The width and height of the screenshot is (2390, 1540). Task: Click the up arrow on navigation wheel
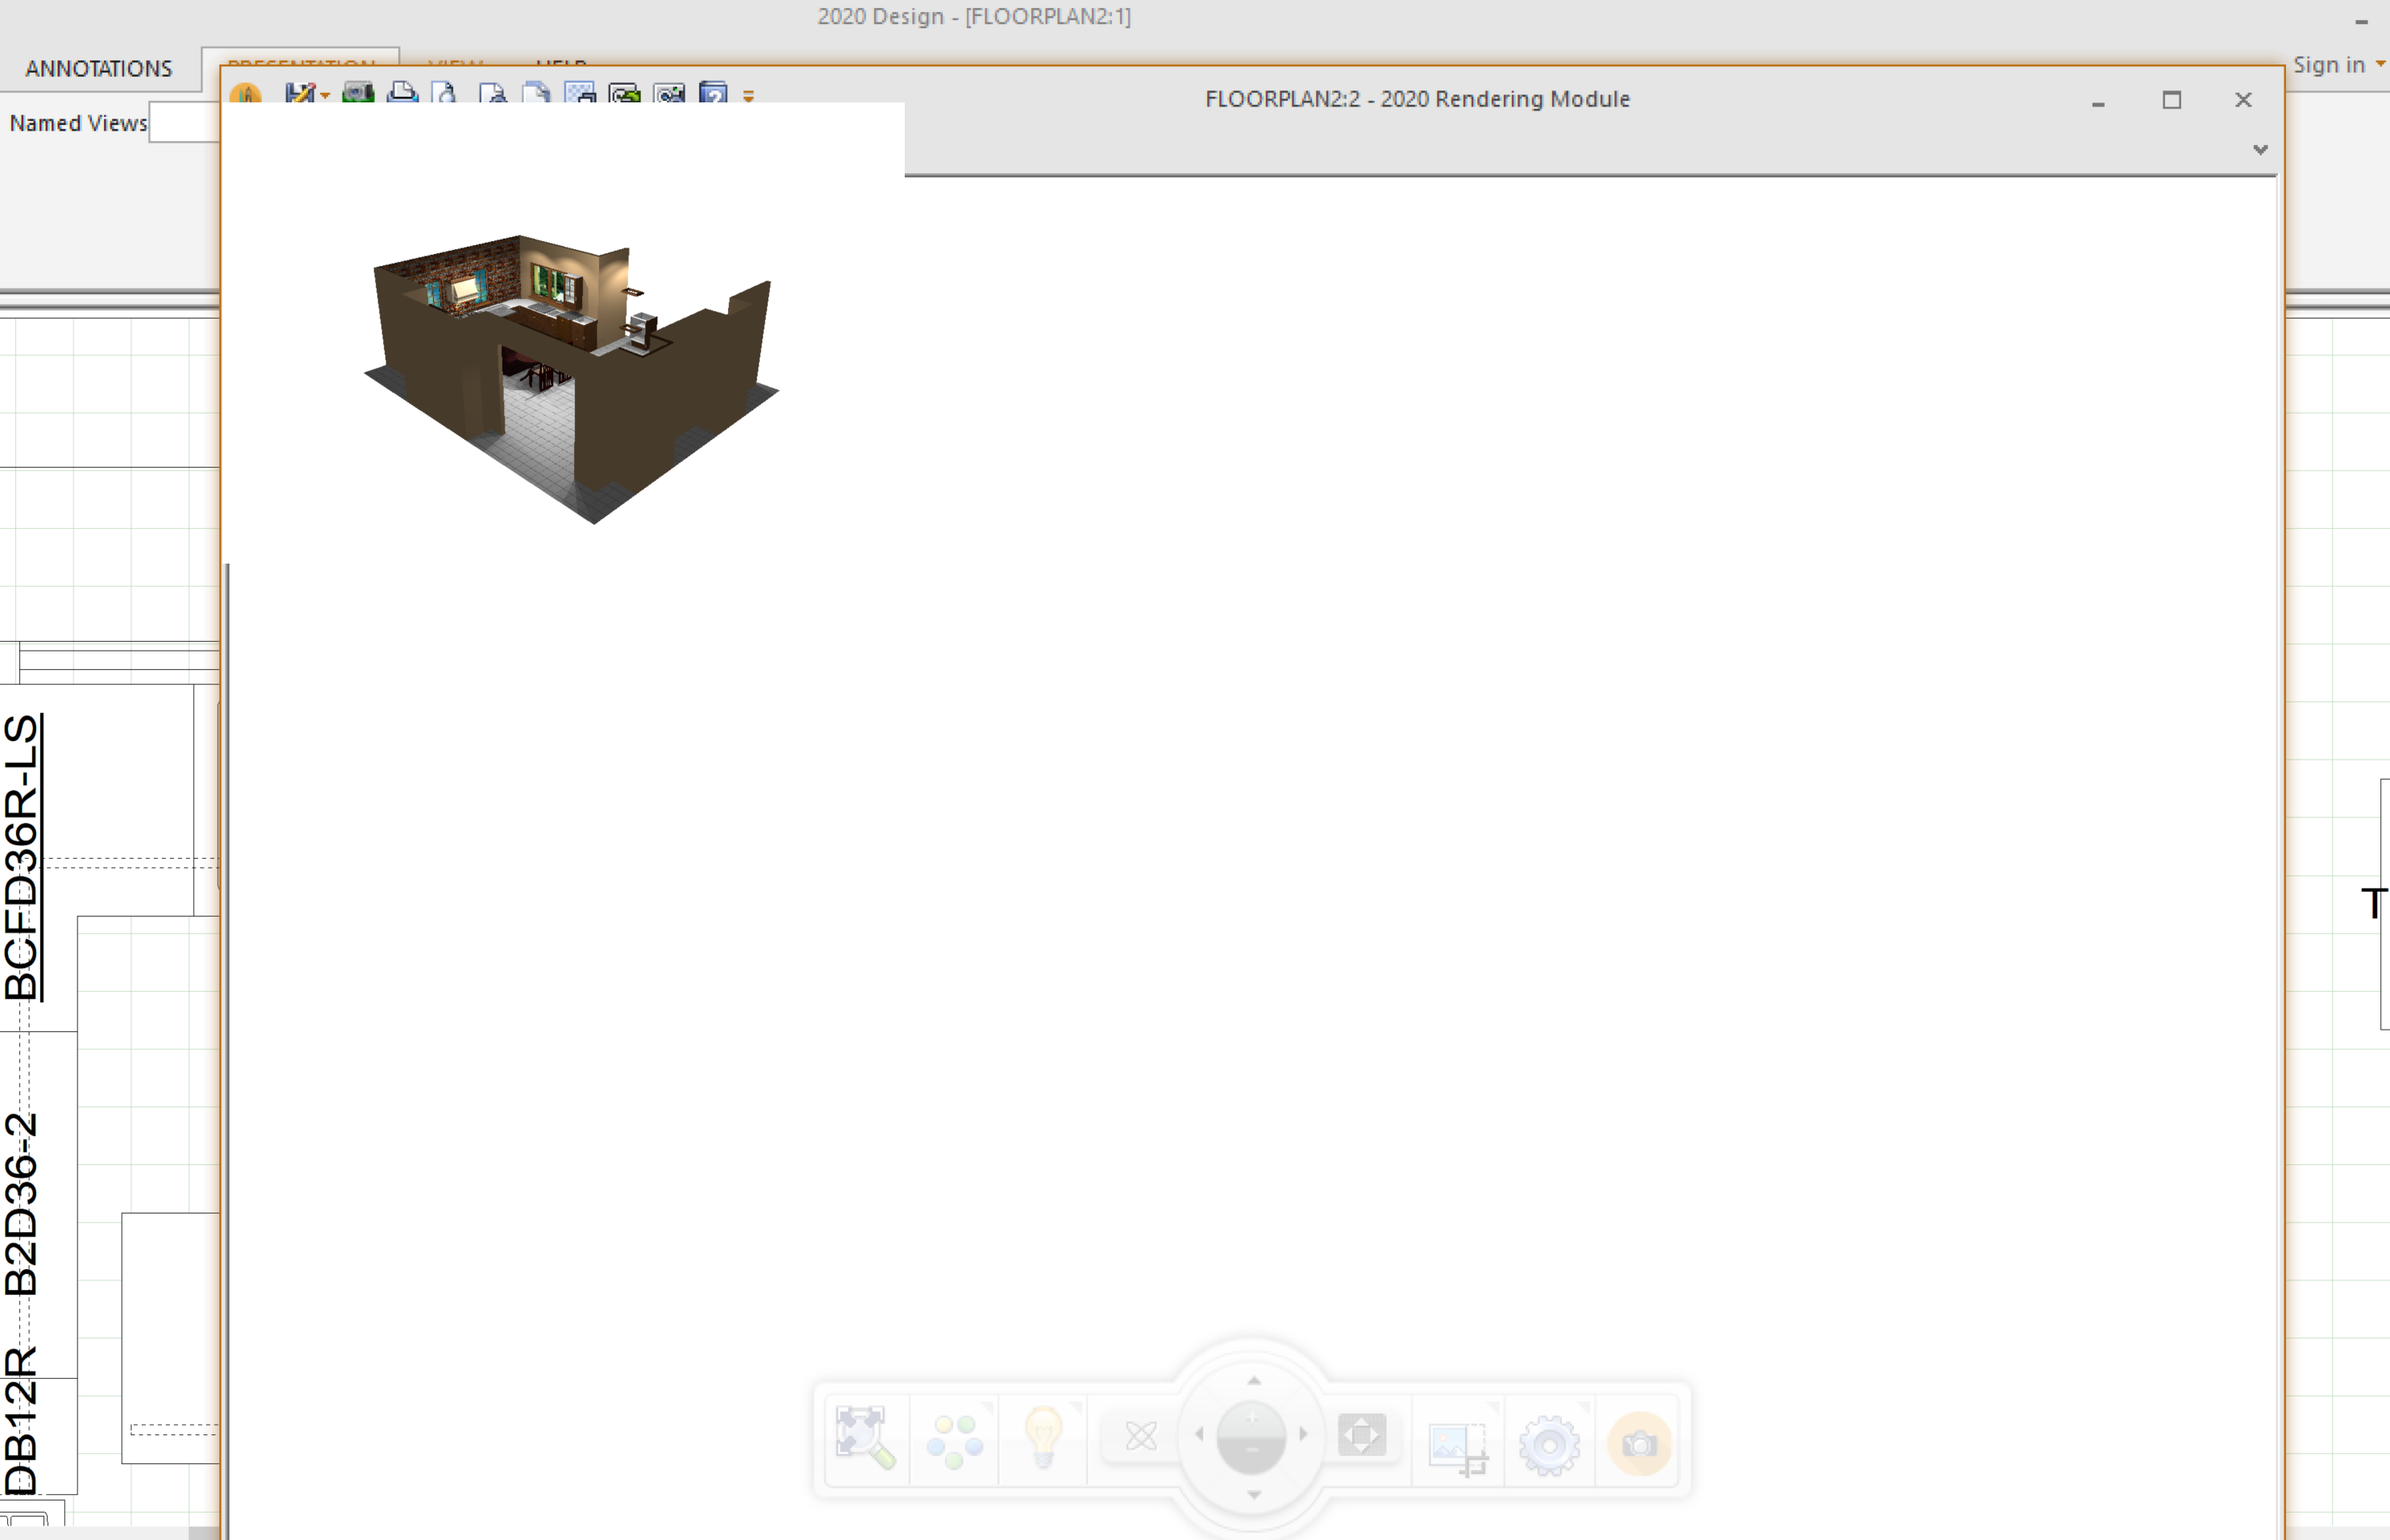coord(1253,1380)
